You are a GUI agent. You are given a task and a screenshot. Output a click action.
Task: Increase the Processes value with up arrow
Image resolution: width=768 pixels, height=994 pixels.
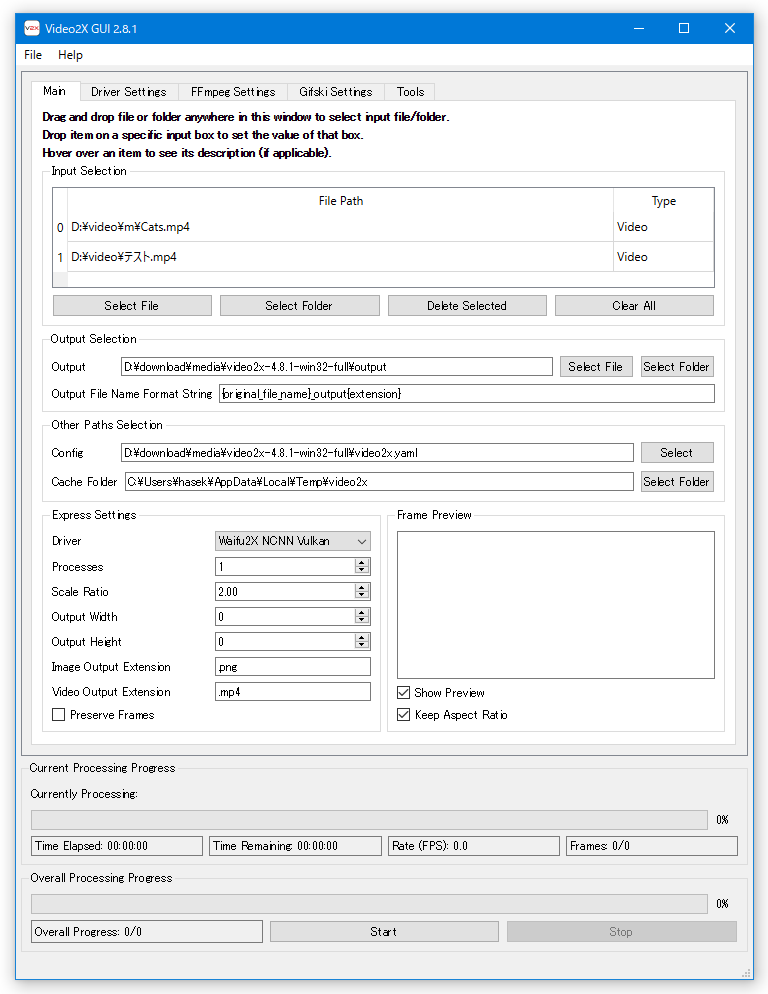[x=361, y=562]
